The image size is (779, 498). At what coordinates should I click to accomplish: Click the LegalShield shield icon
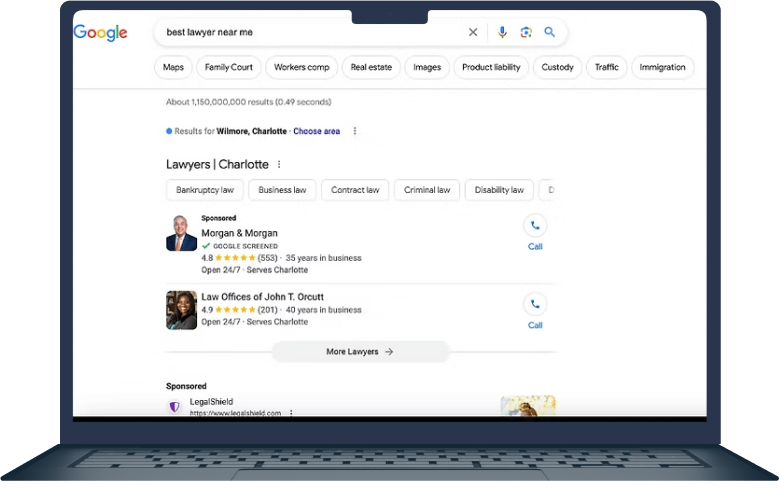point(174,407)
